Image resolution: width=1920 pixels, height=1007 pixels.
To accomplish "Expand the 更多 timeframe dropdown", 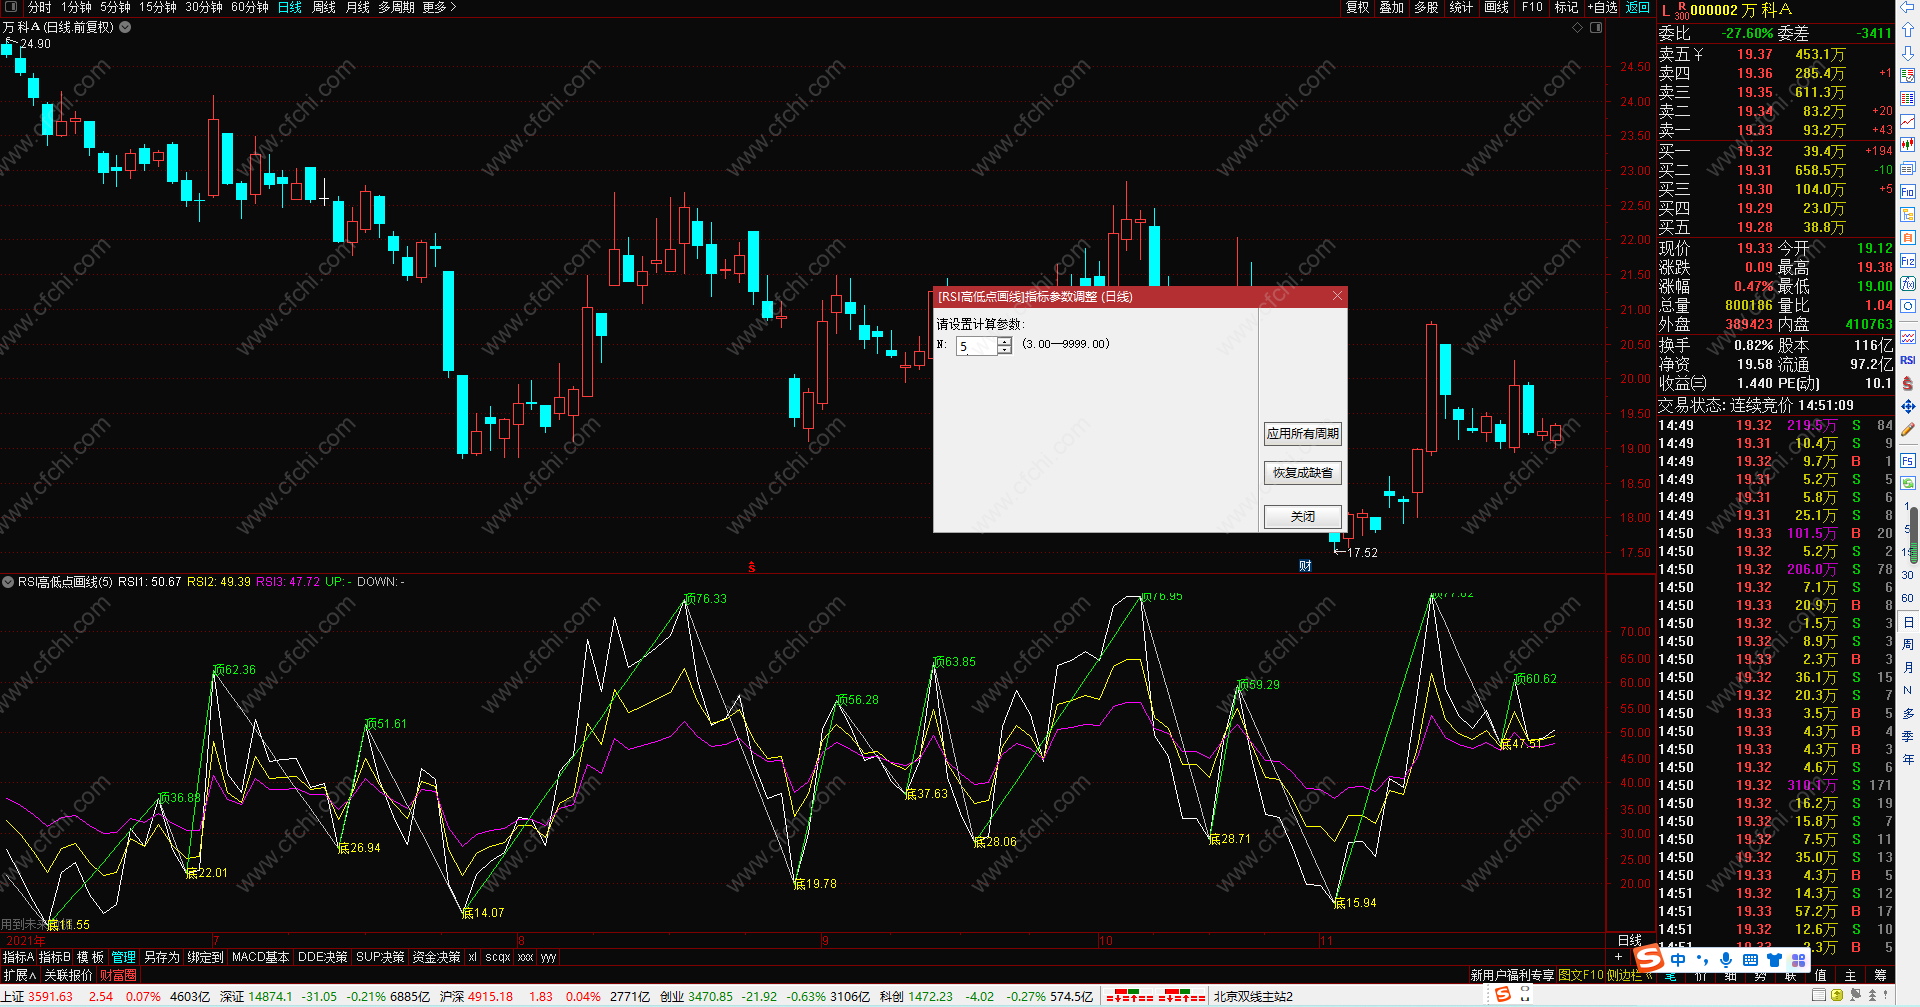I will (x=439, y=7).
